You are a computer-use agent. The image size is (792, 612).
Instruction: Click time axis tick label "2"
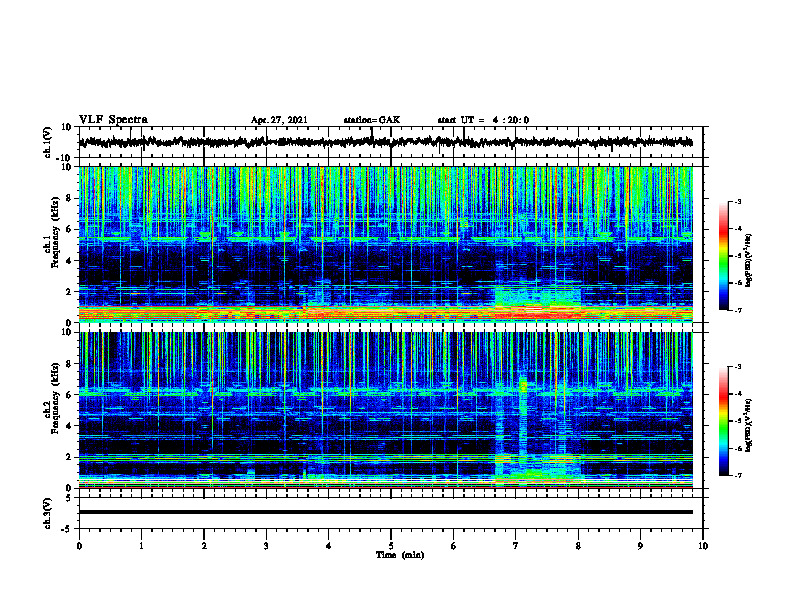click(x=204, y=546)
